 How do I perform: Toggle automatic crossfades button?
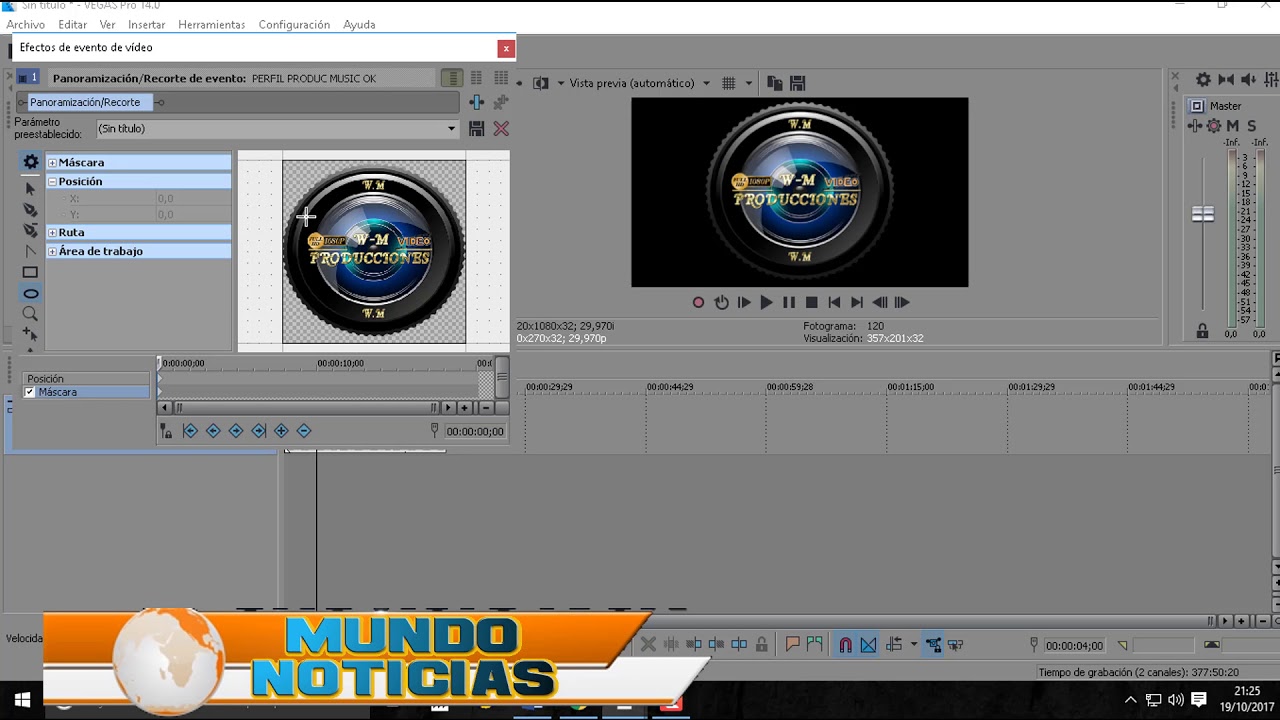868,645
